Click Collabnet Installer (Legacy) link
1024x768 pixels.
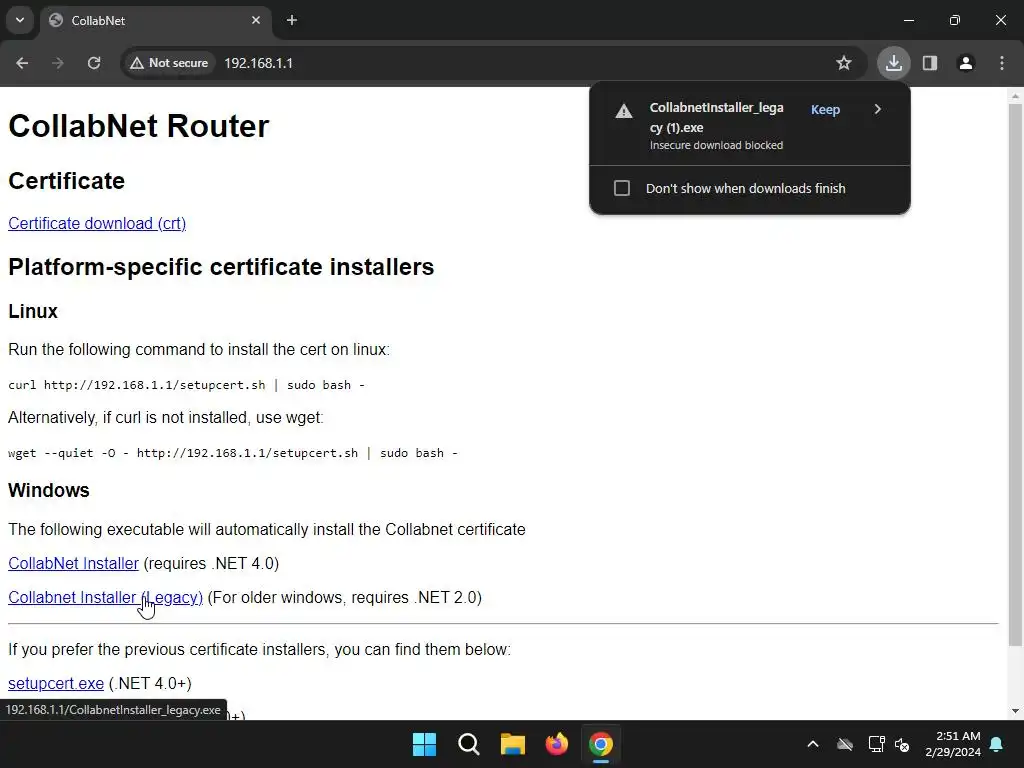point(106,598)
